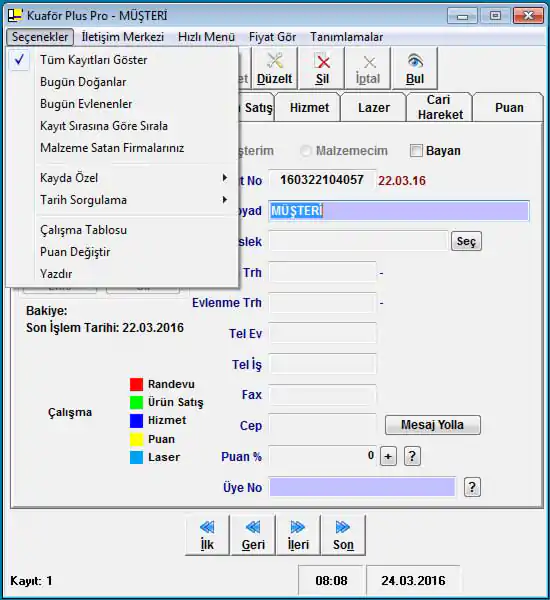The image size is (550, 600).
Task: Click the Mesaj Yolla button
Action: click(x=432, y=425)
